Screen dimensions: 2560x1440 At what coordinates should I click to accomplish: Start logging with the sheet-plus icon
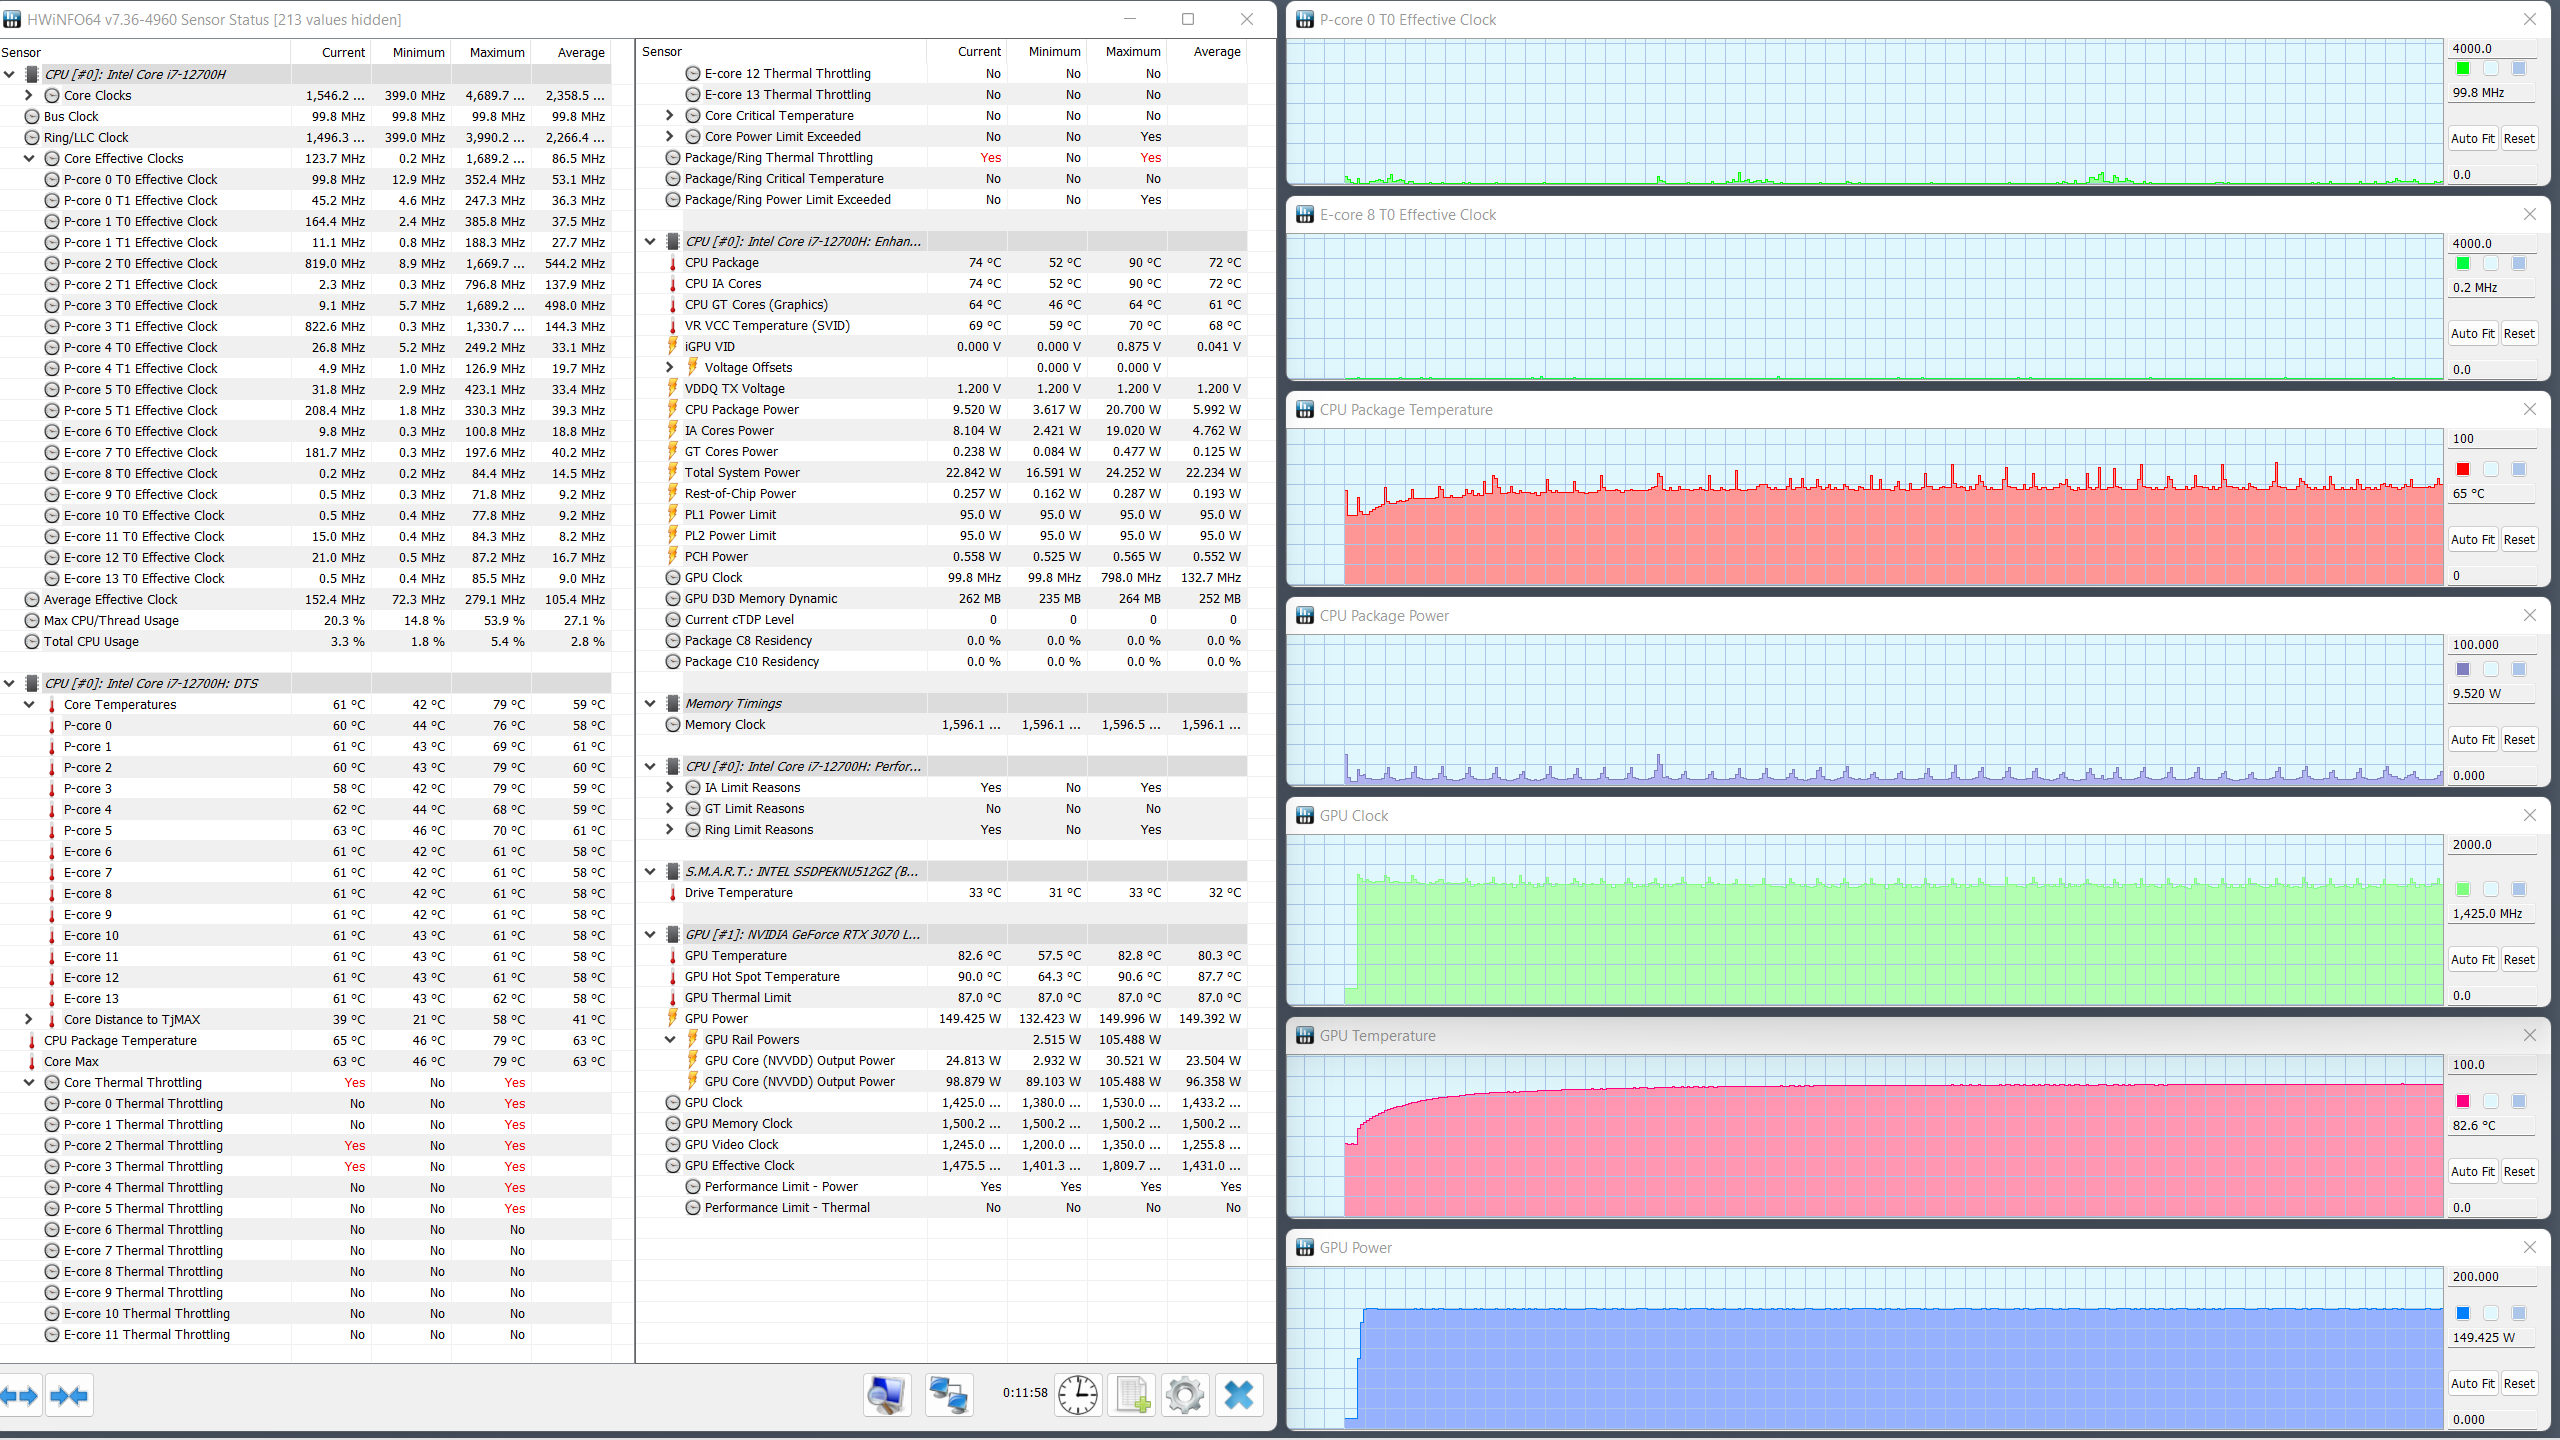pyautogui.click(x=1132, y=1395)
